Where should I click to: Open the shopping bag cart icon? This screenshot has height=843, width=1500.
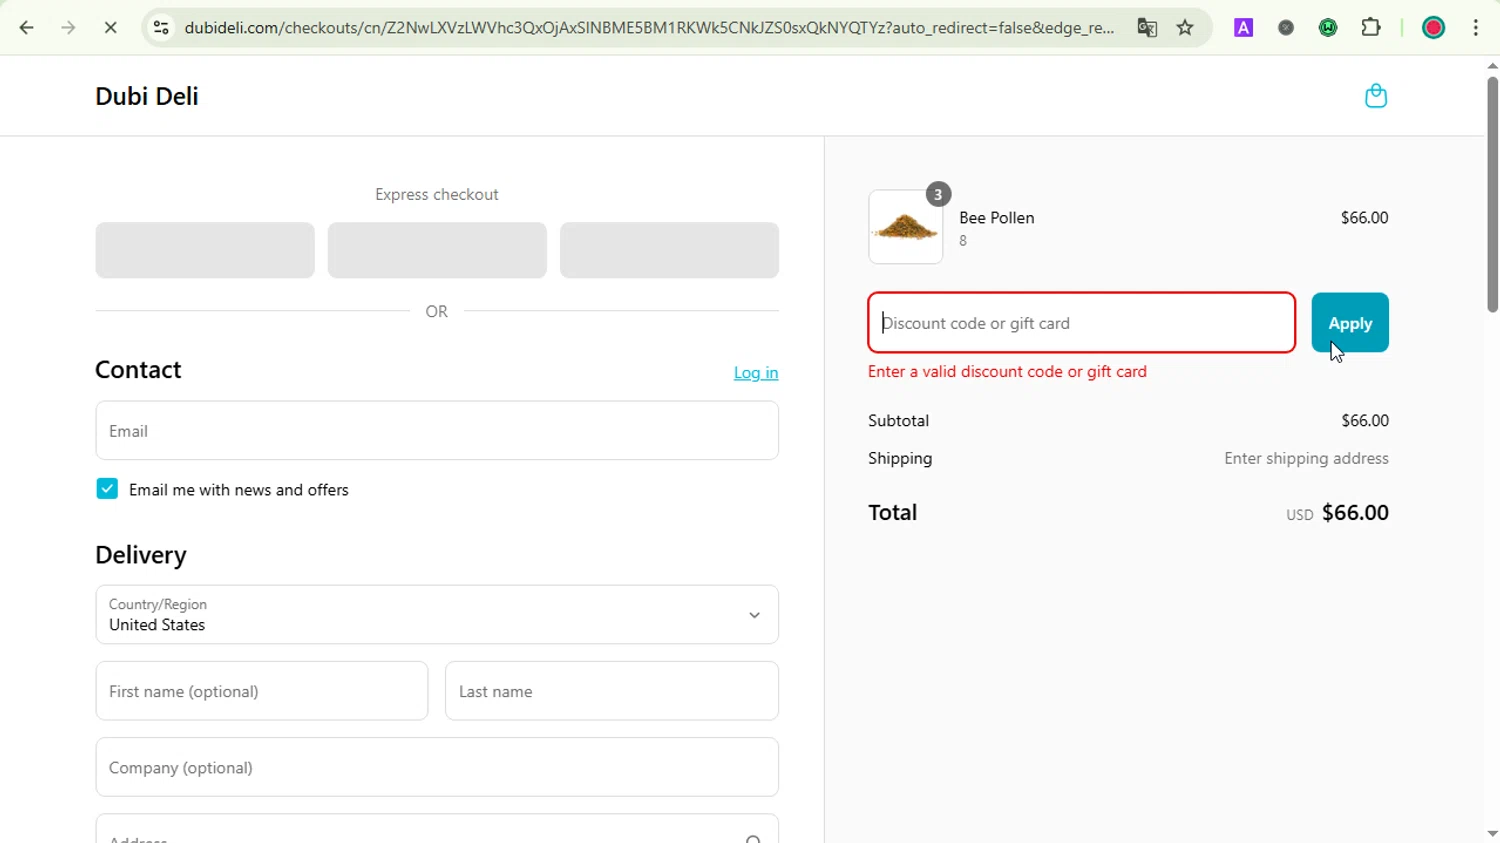tap(1376, 96)
